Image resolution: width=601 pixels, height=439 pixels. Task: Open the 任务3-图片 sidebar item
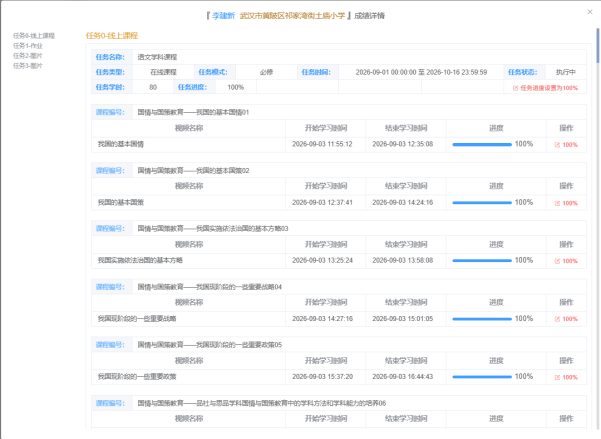pyautogui.click(x=28, y=66)
